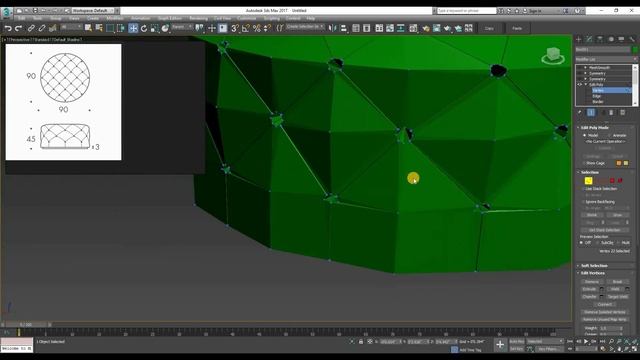Select Preview Selection Multi radio button

point(619,242)
